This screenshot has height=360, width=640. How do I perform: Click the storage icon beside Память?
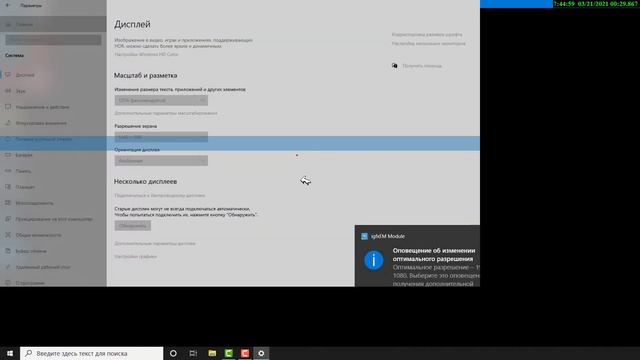coord(8,171)
